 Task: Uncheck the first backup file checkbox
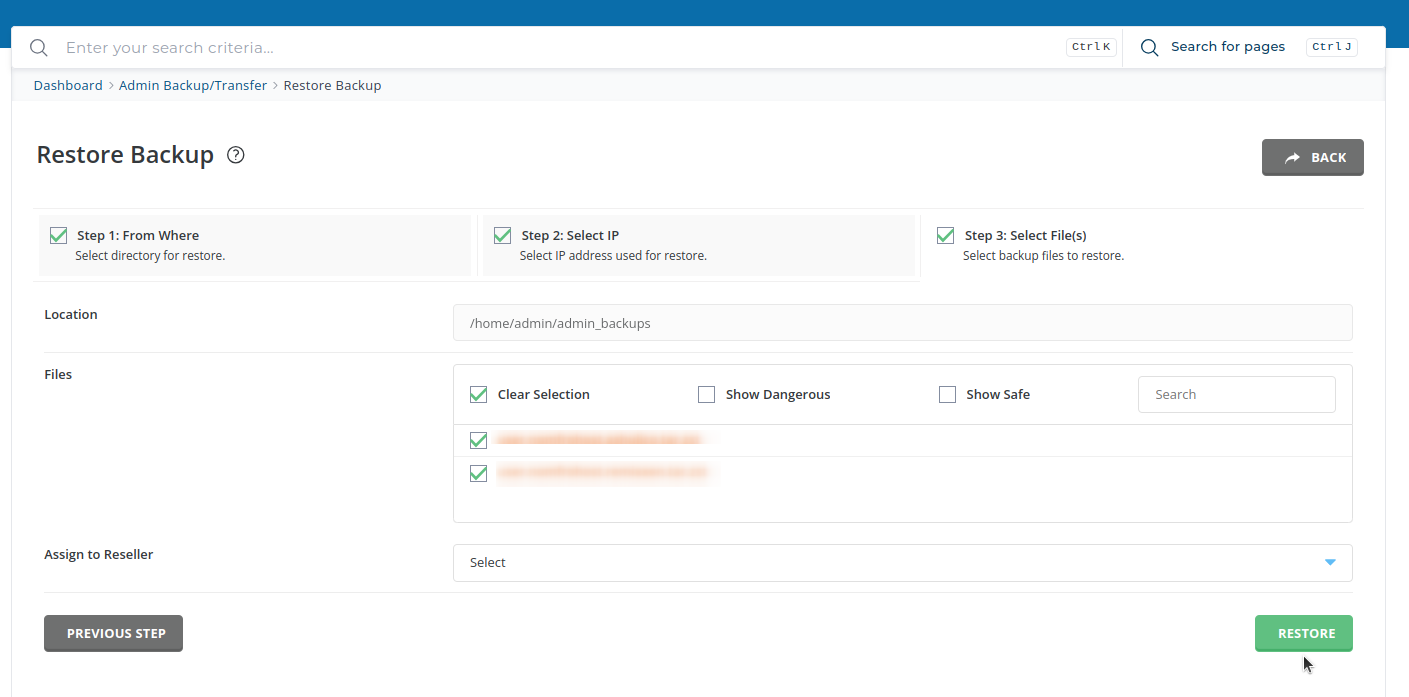pyautogui.click(x=478, y=440)
